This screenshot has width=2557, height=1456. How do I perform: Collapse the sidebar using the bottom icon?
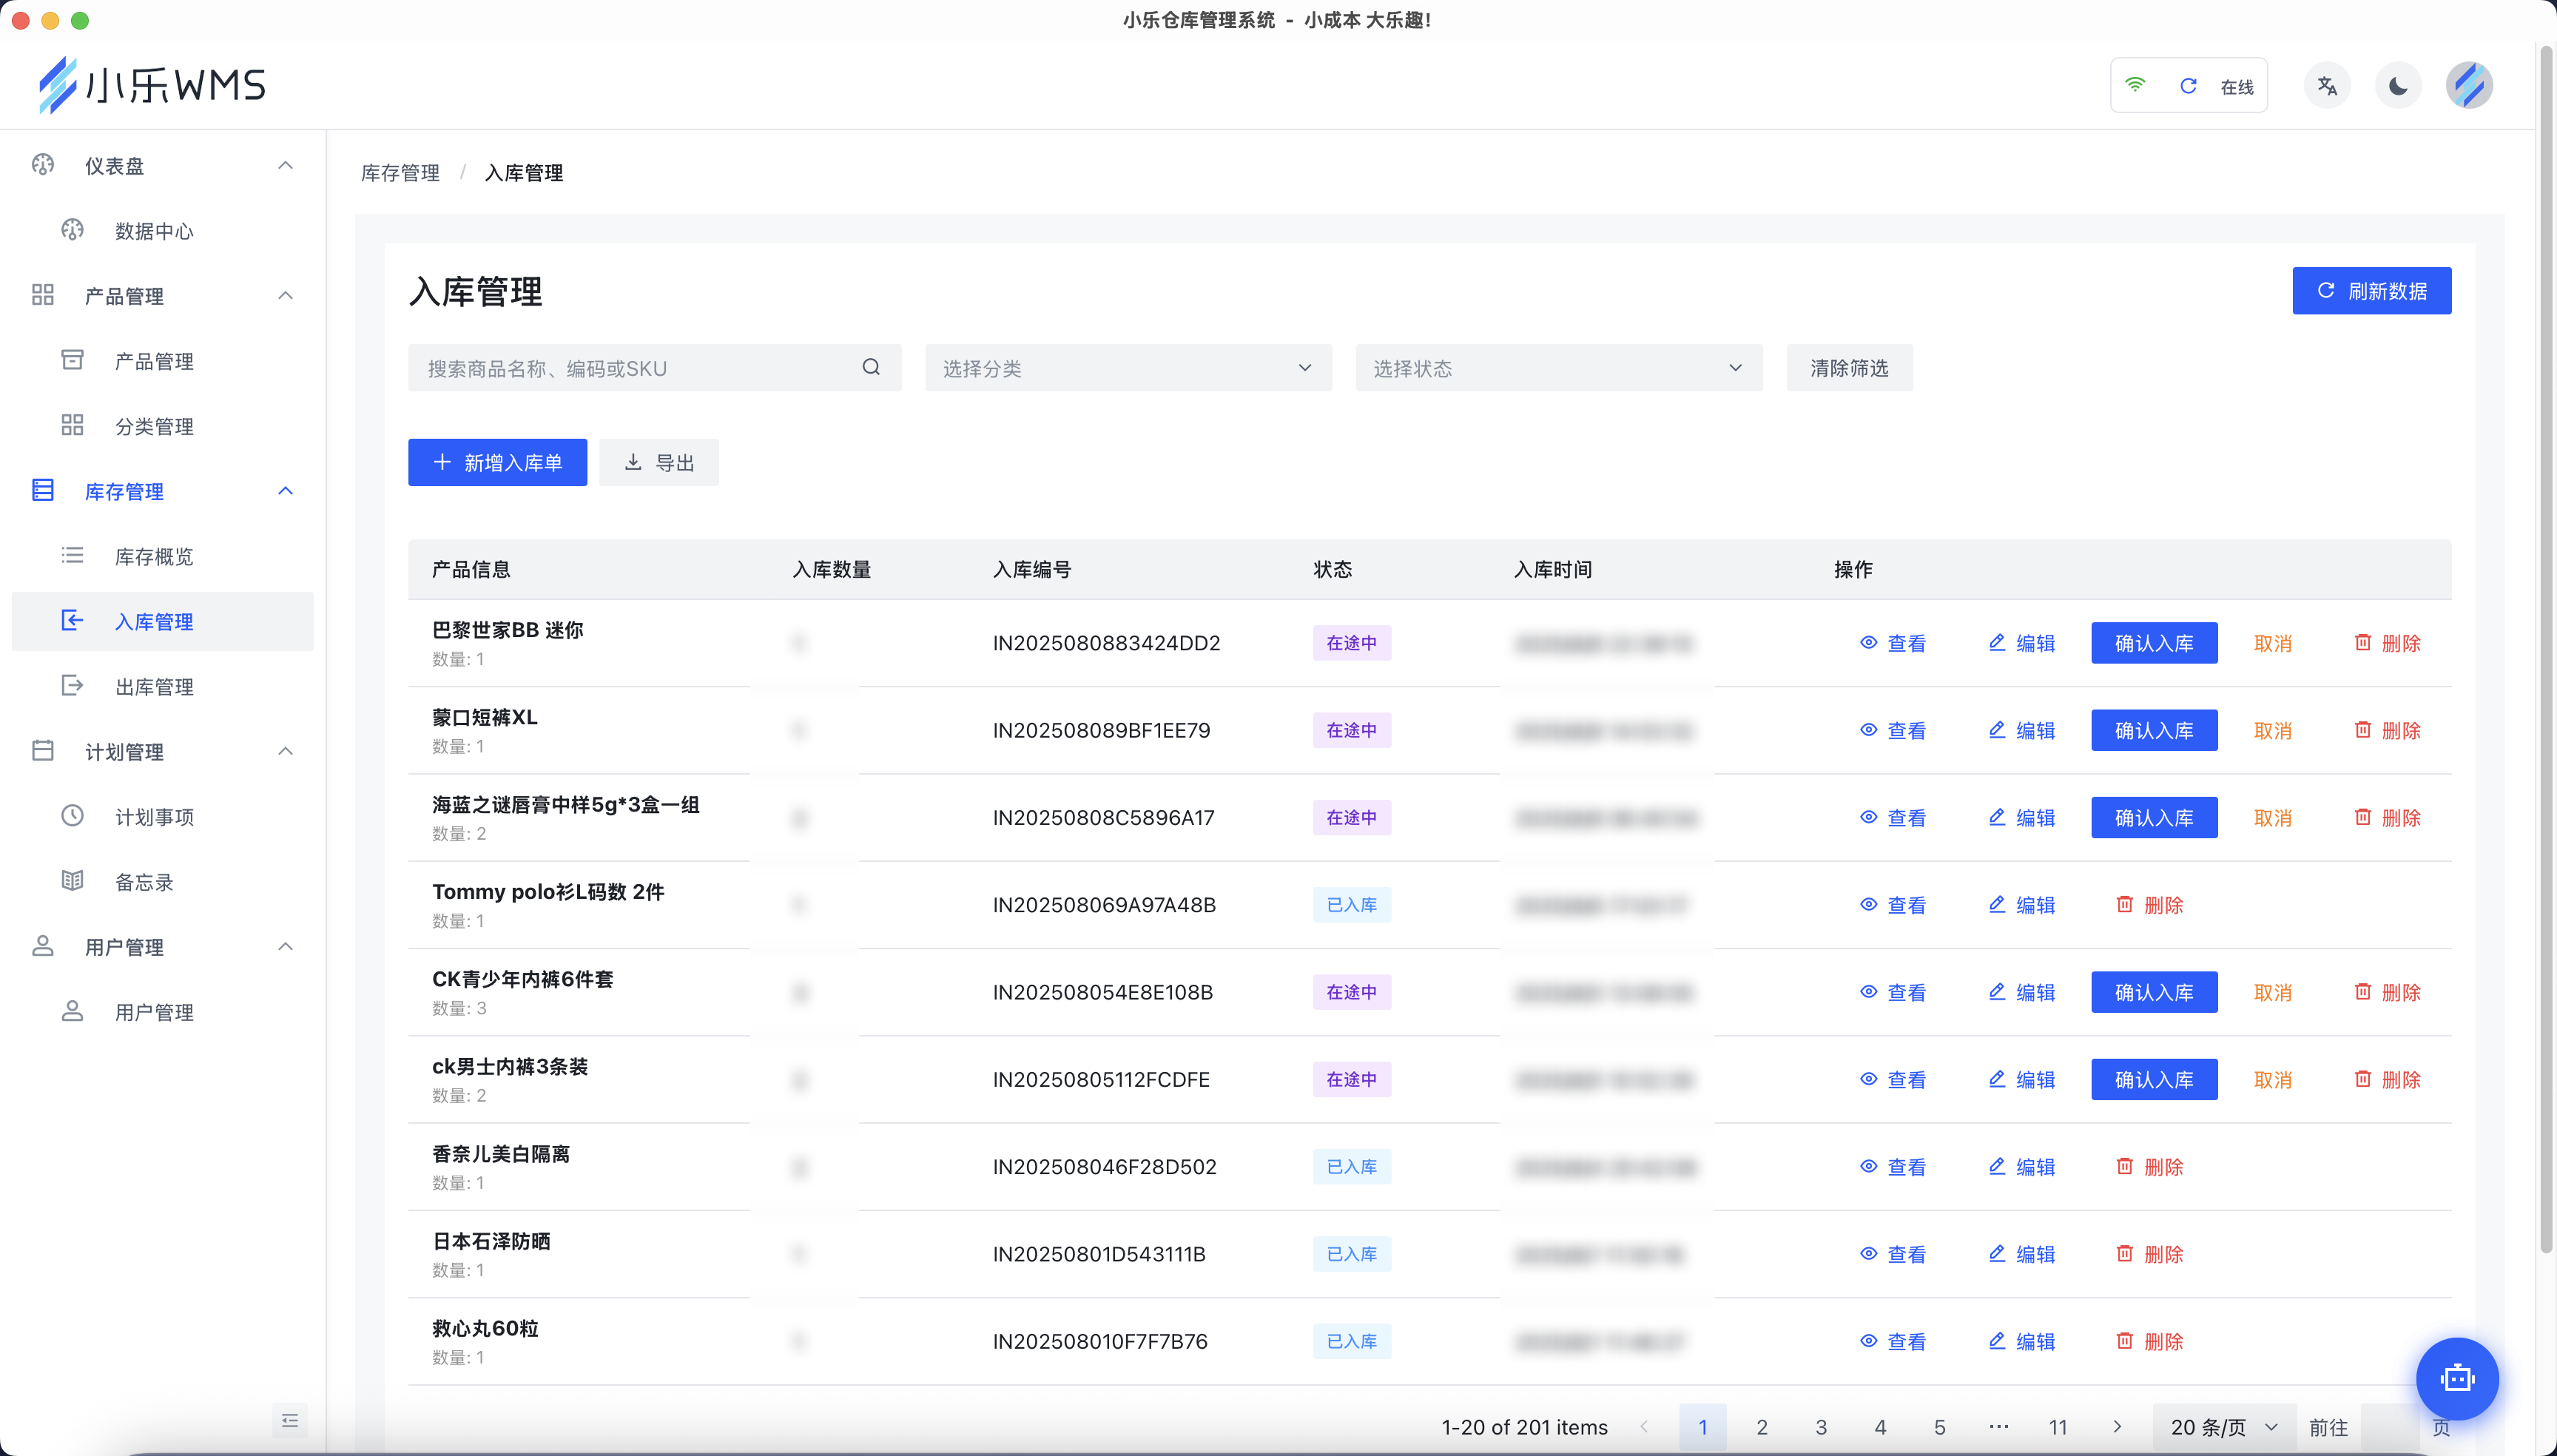coord(290,1420)
